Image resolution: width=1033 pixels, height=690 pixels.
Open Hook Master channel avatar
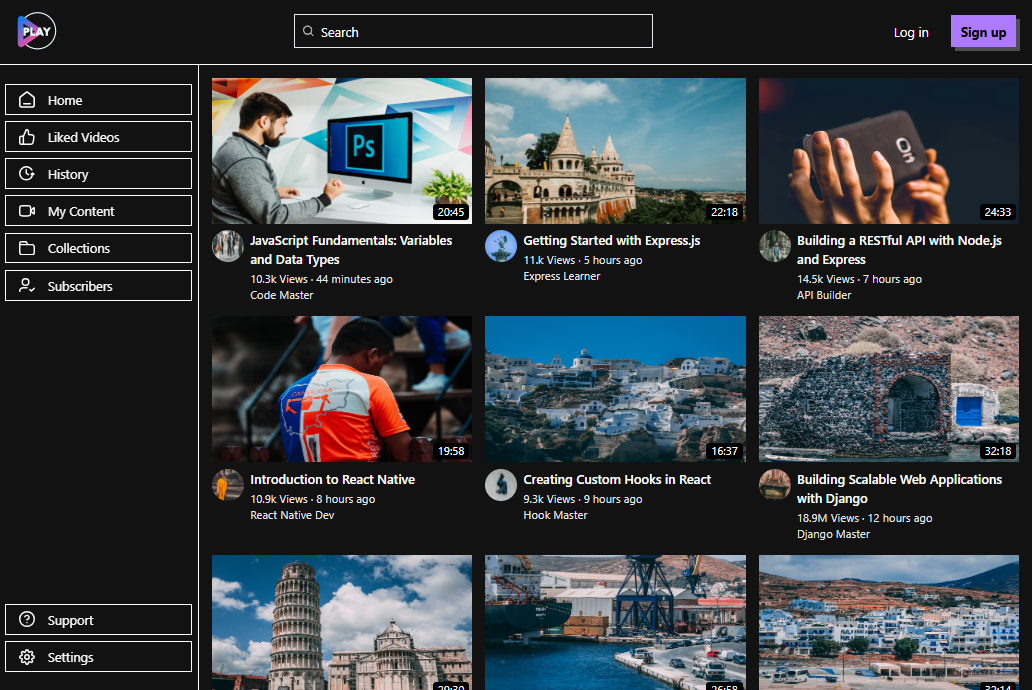(x=501, y=485)
